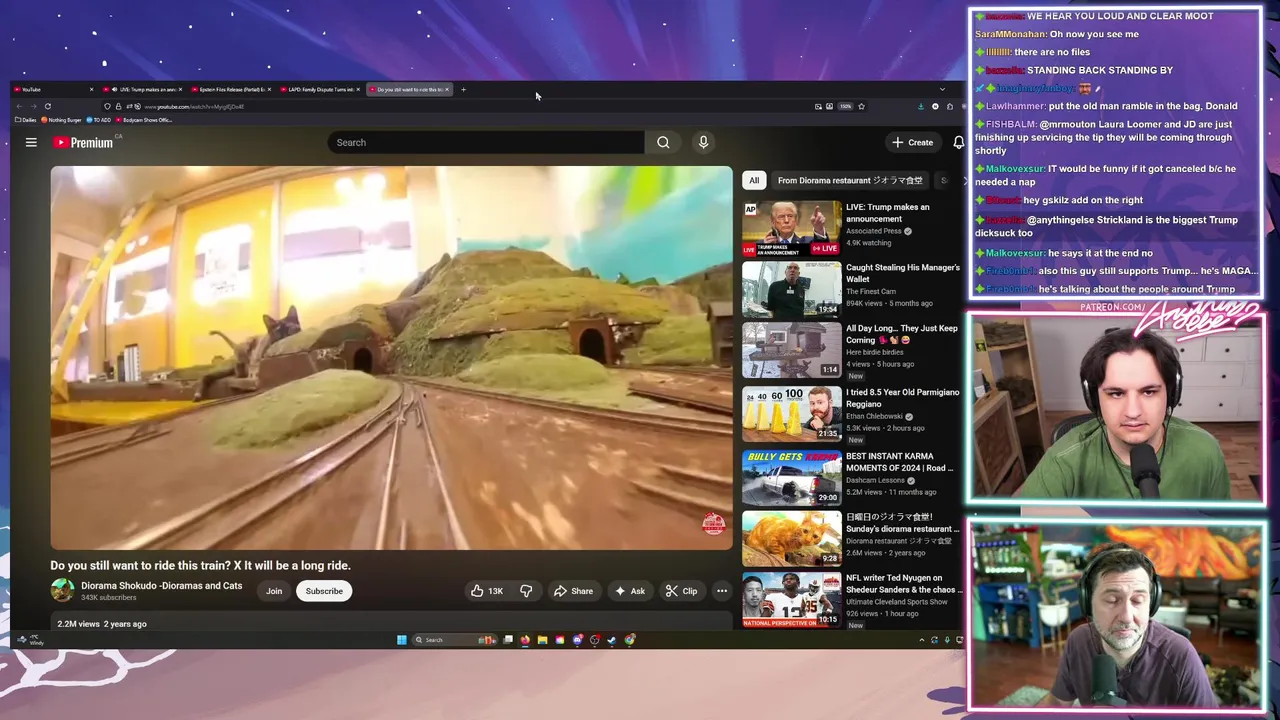Open the 150% zoom level indicator
Screen dimensions: 1280x720
pyautogui.click(x=845, y=106)
